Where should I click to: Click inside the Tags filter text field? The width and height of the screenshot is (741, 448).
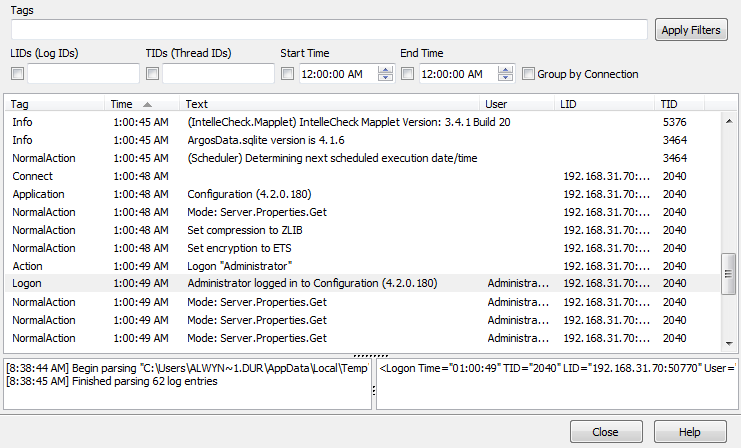(x=328, y=30)
